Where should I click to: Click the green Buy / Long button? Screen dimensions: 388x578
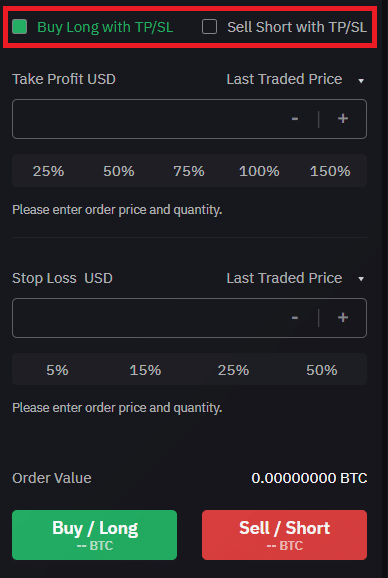(x=94, y=535)
